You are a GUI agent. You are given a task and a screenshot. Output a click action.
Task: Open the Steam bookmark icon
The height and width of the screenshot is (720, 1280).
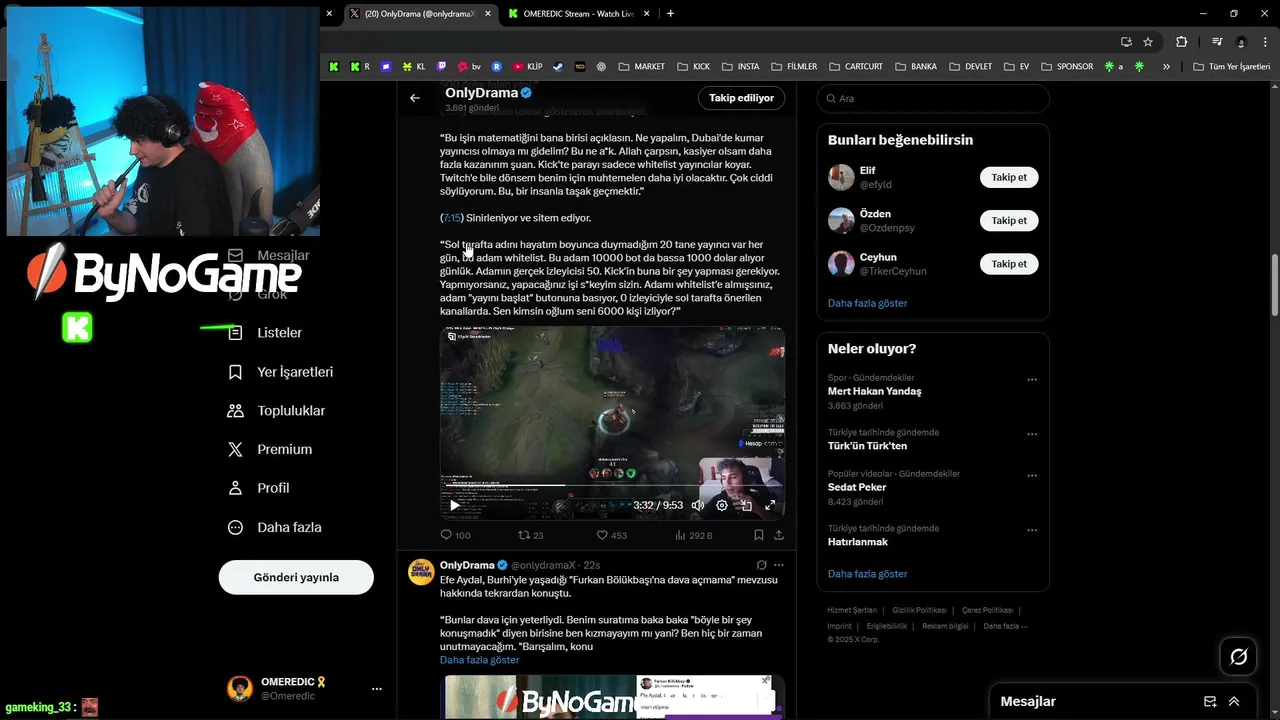(x=558, y=67)
